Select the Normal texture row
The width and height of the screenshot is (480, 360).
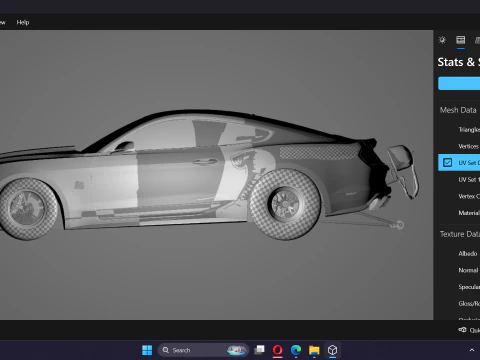point(459,270)
